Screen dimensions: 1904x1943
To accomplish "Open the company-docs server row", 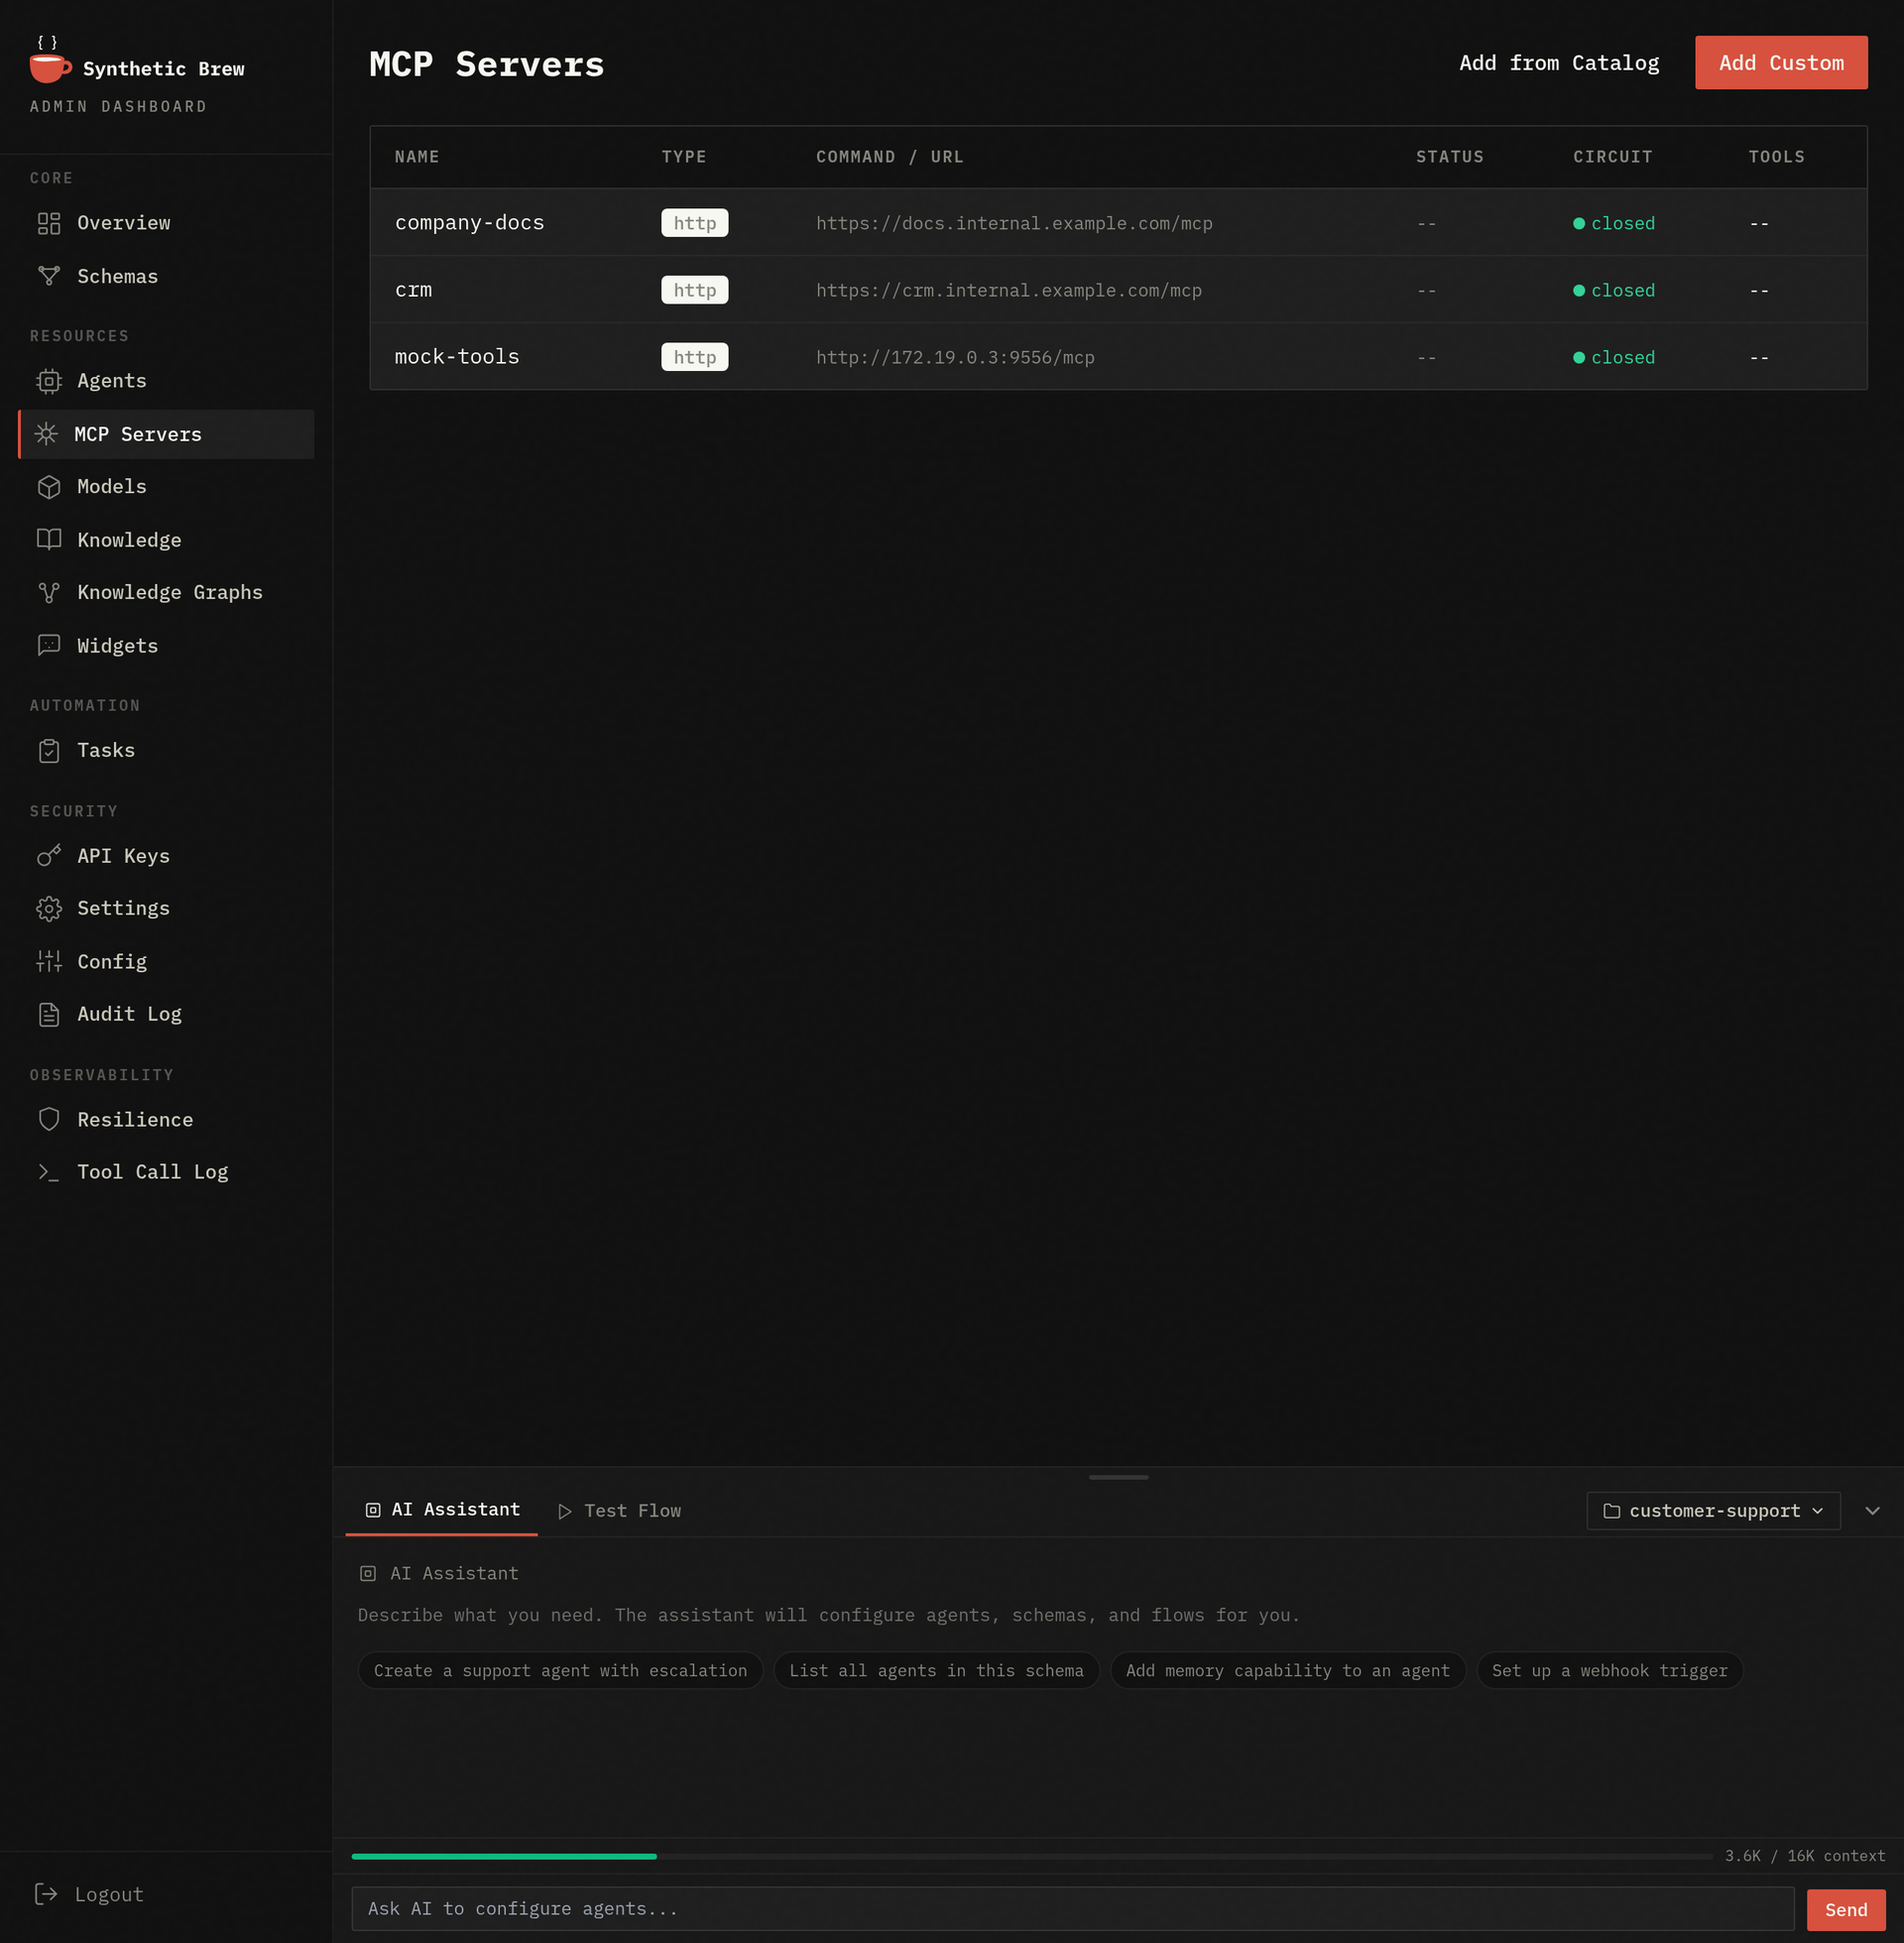I will click(1118, 222).
